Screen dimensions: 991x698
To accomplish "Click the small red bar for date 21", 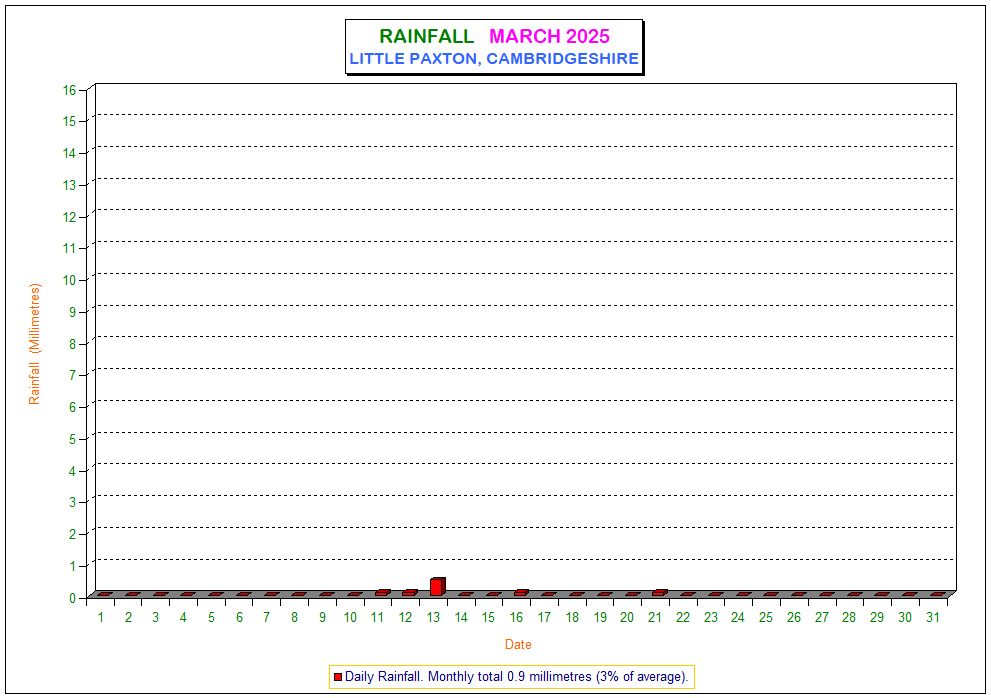I will (659, 593).
